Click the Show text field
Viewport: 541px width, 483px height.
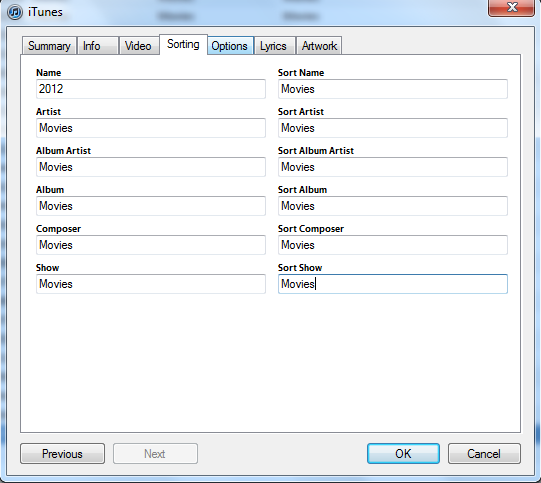coord(151,284)
